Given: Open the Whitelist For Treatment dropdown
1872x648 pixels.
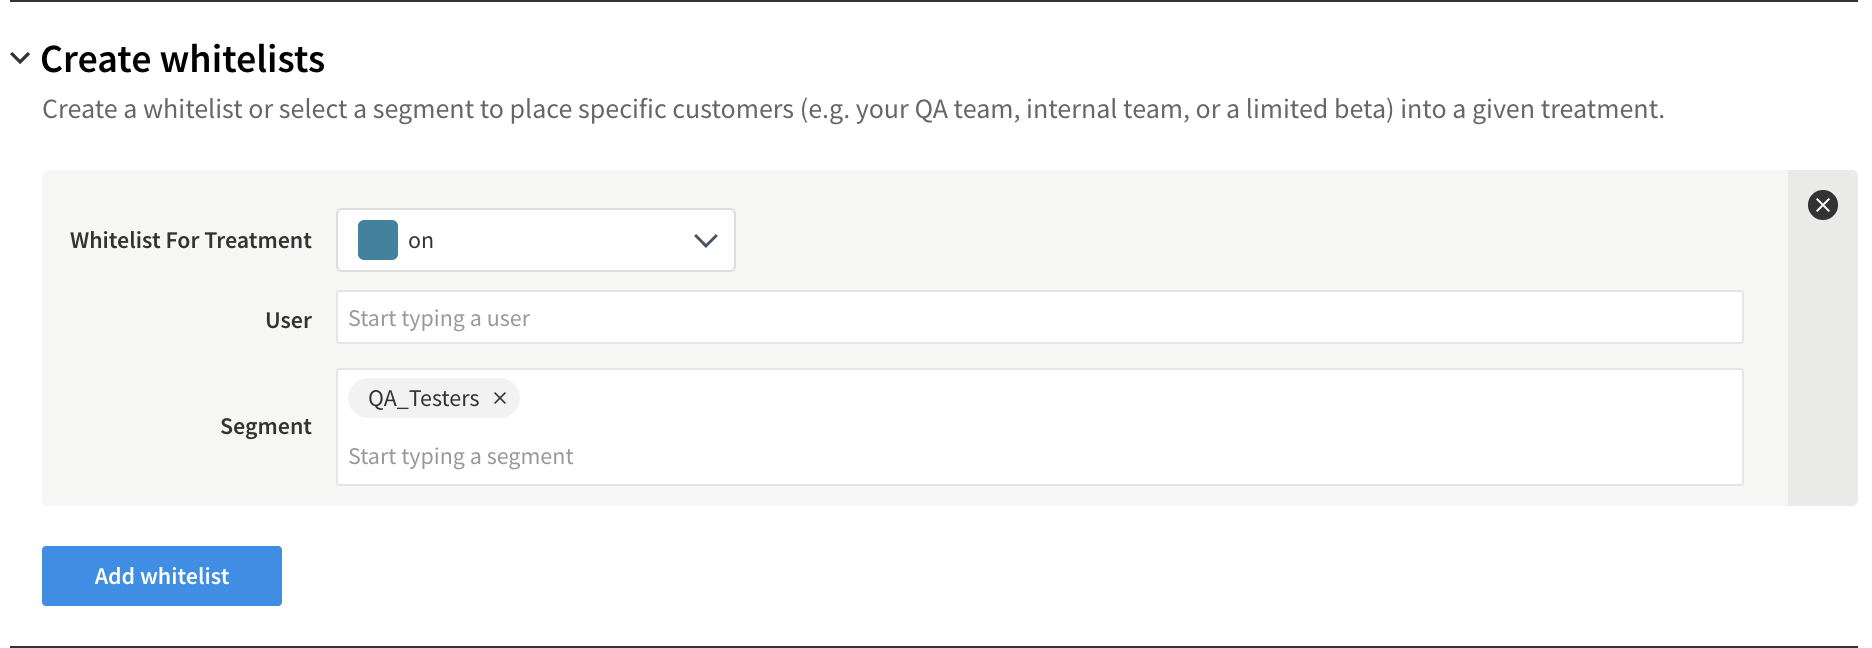Looking at the screenshot, I should tap(535, 240).
